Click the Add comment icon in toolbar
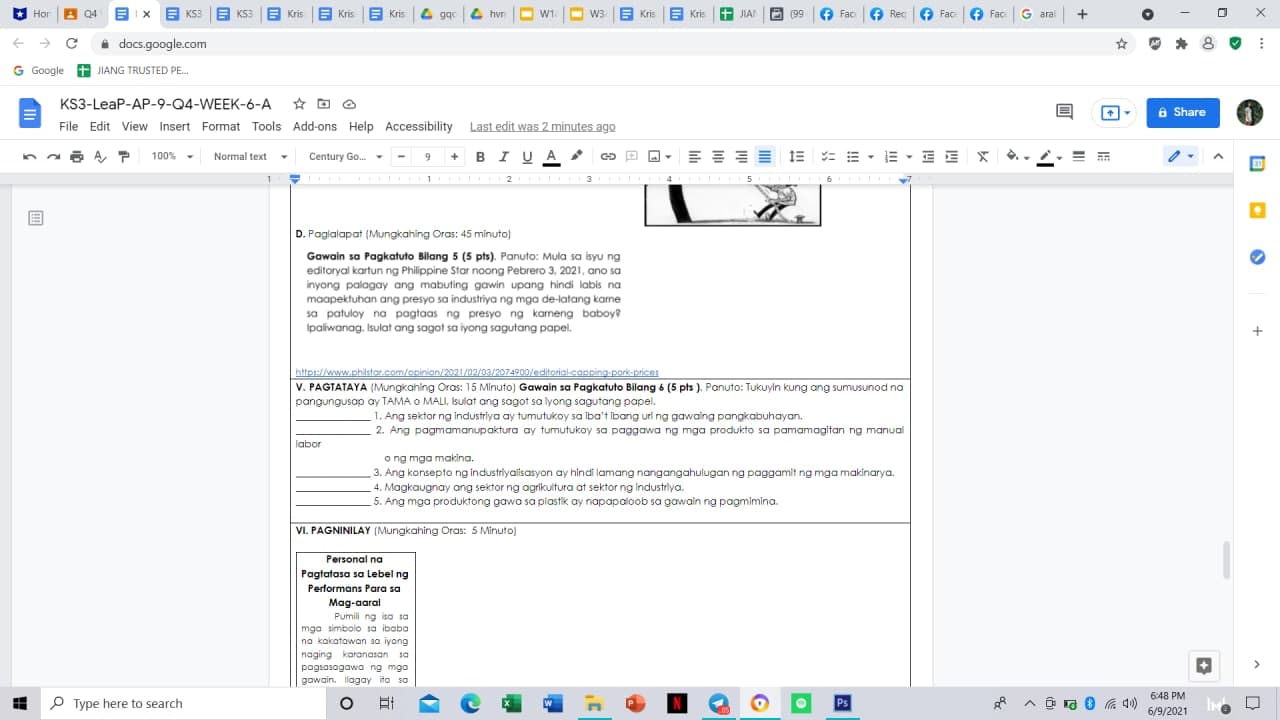Image resolution: width=1280 pixels, height=720 pixels. pos(632,157)
